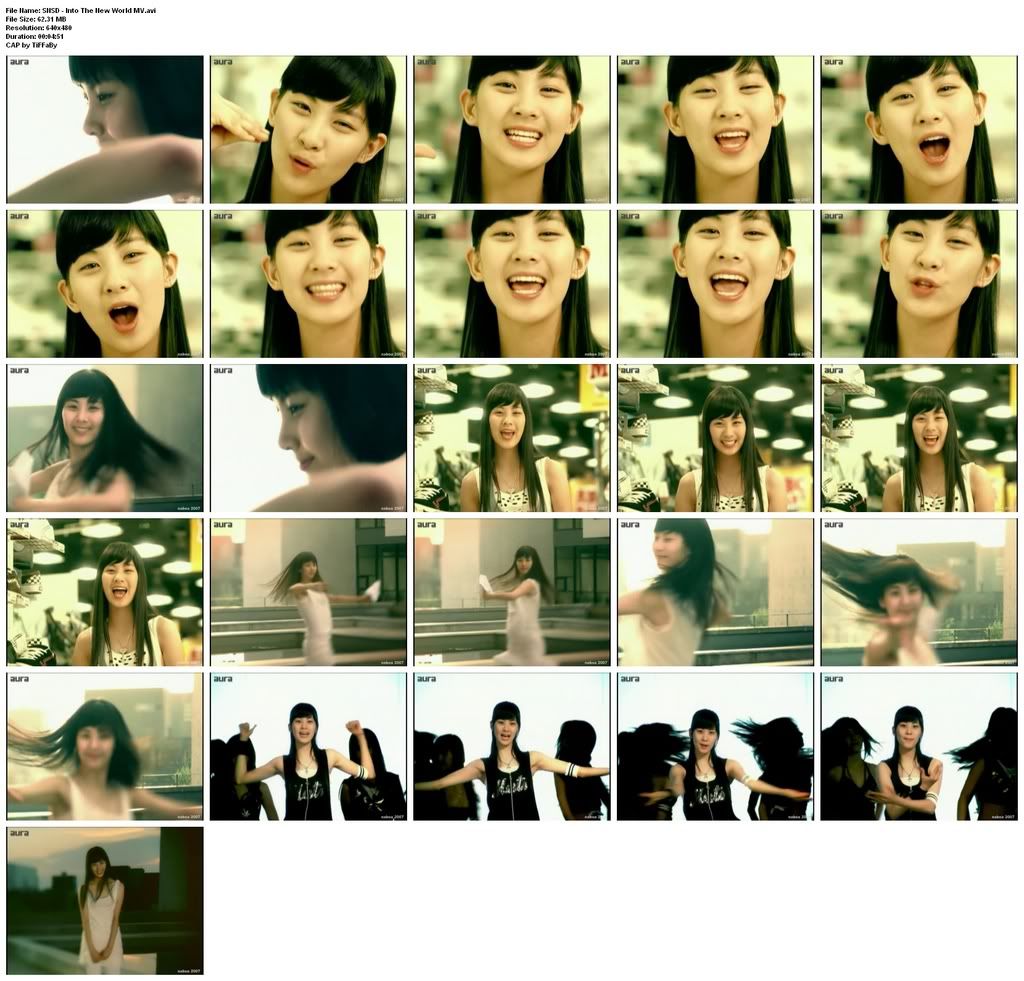Click the first thumbnail in the fourth row

(x=105, y=592)
